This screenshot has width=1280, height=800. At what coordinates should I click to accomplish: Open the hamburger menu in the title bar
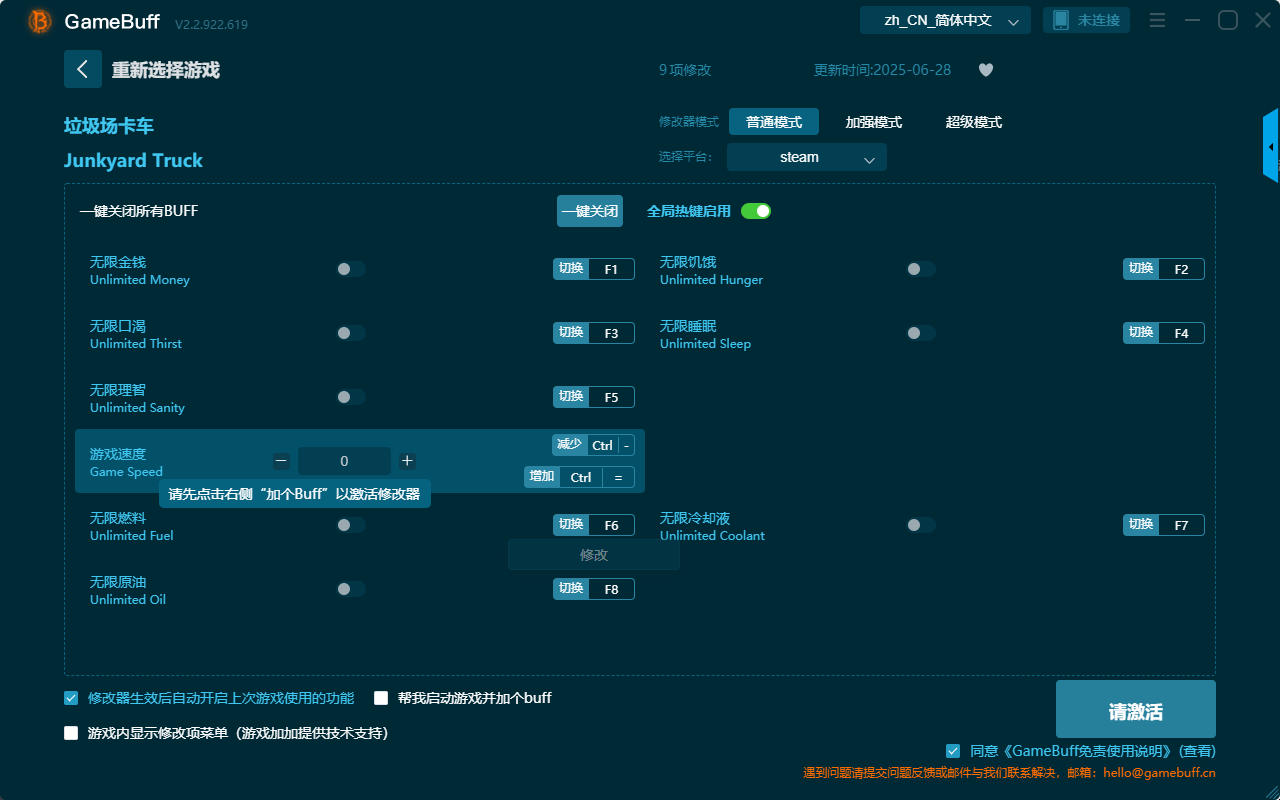(1157, 19)
